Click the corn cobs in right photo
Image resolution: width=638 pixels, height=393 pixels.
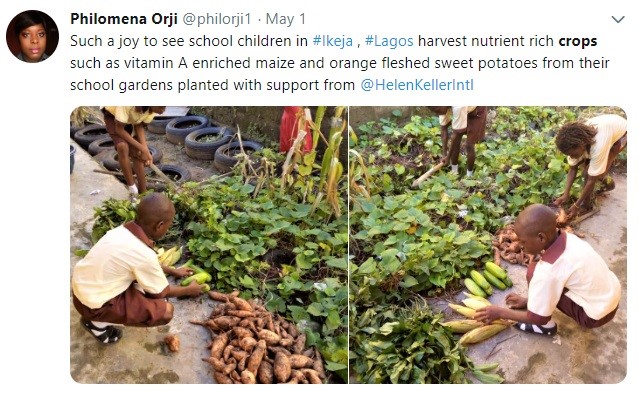[477, 320]
